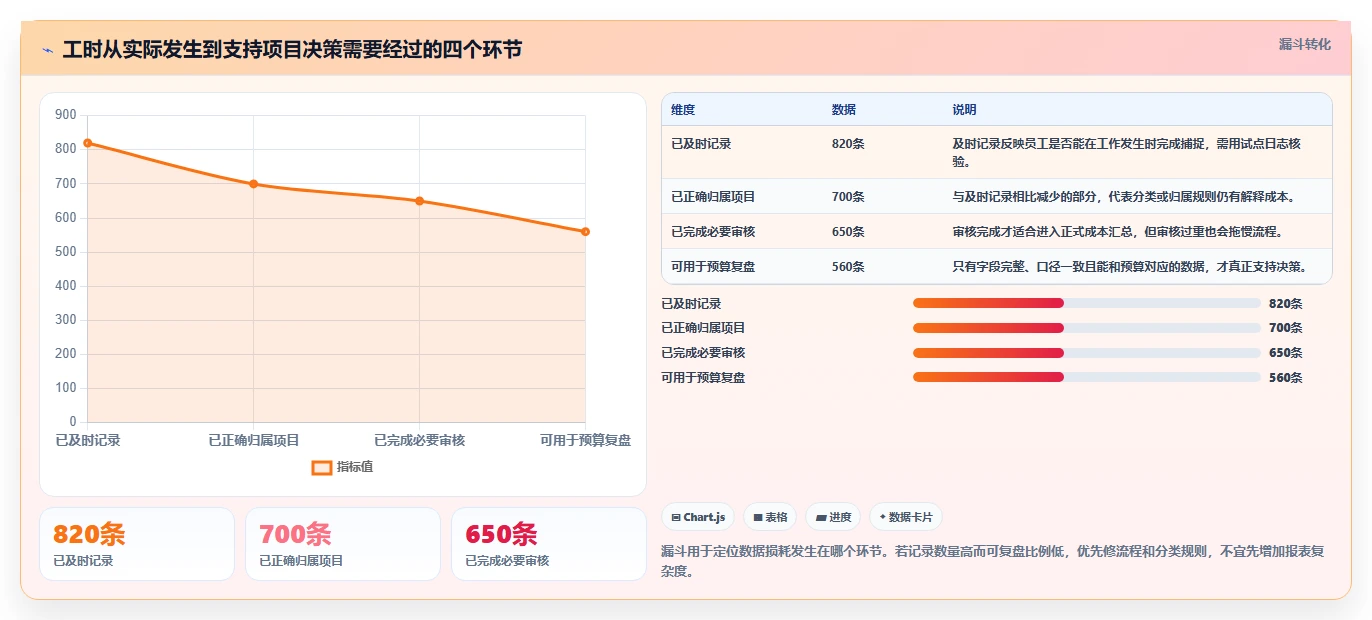
Task: Open the 650条 已完成必要审核 stat card
Action: [549, 544]
